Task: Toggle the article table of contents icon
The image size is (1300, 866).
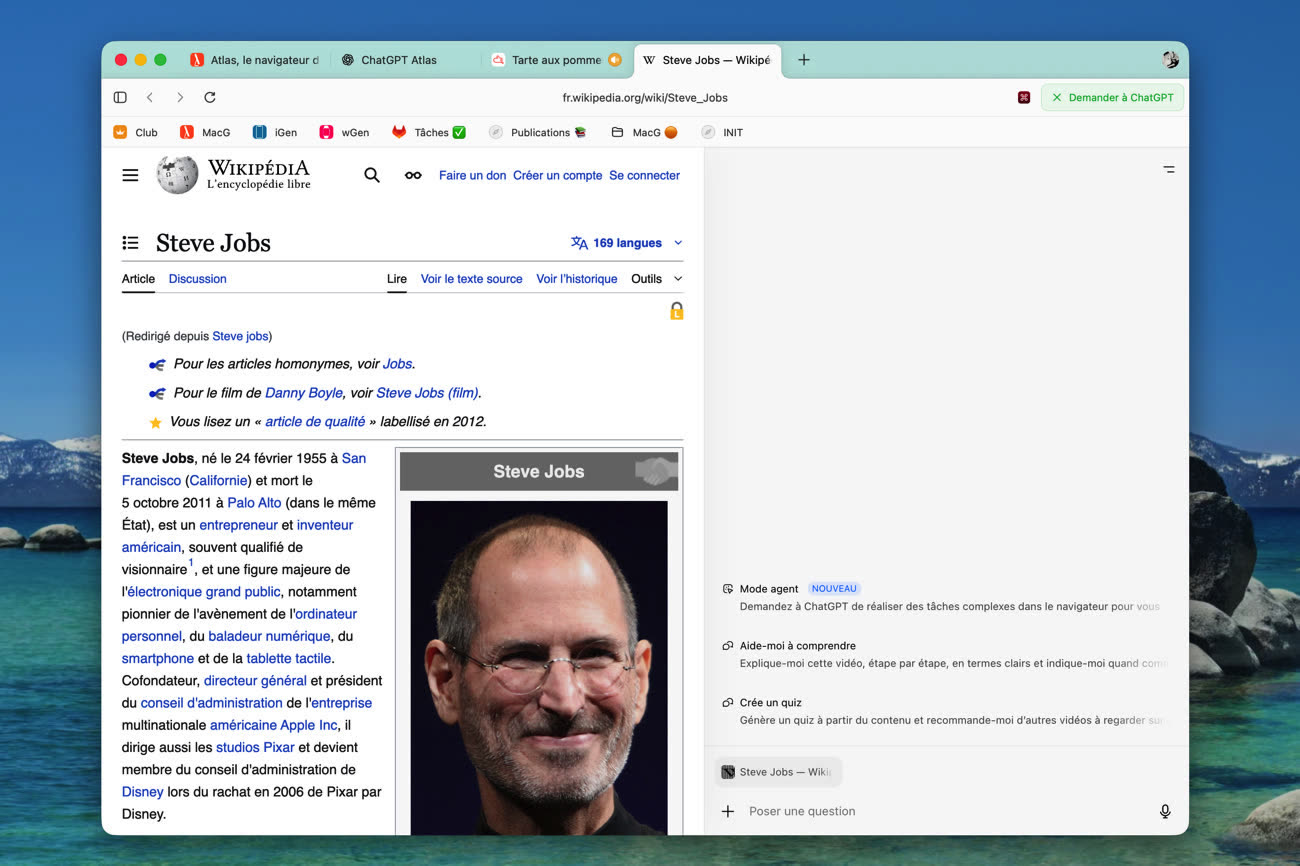Action: 130,243
